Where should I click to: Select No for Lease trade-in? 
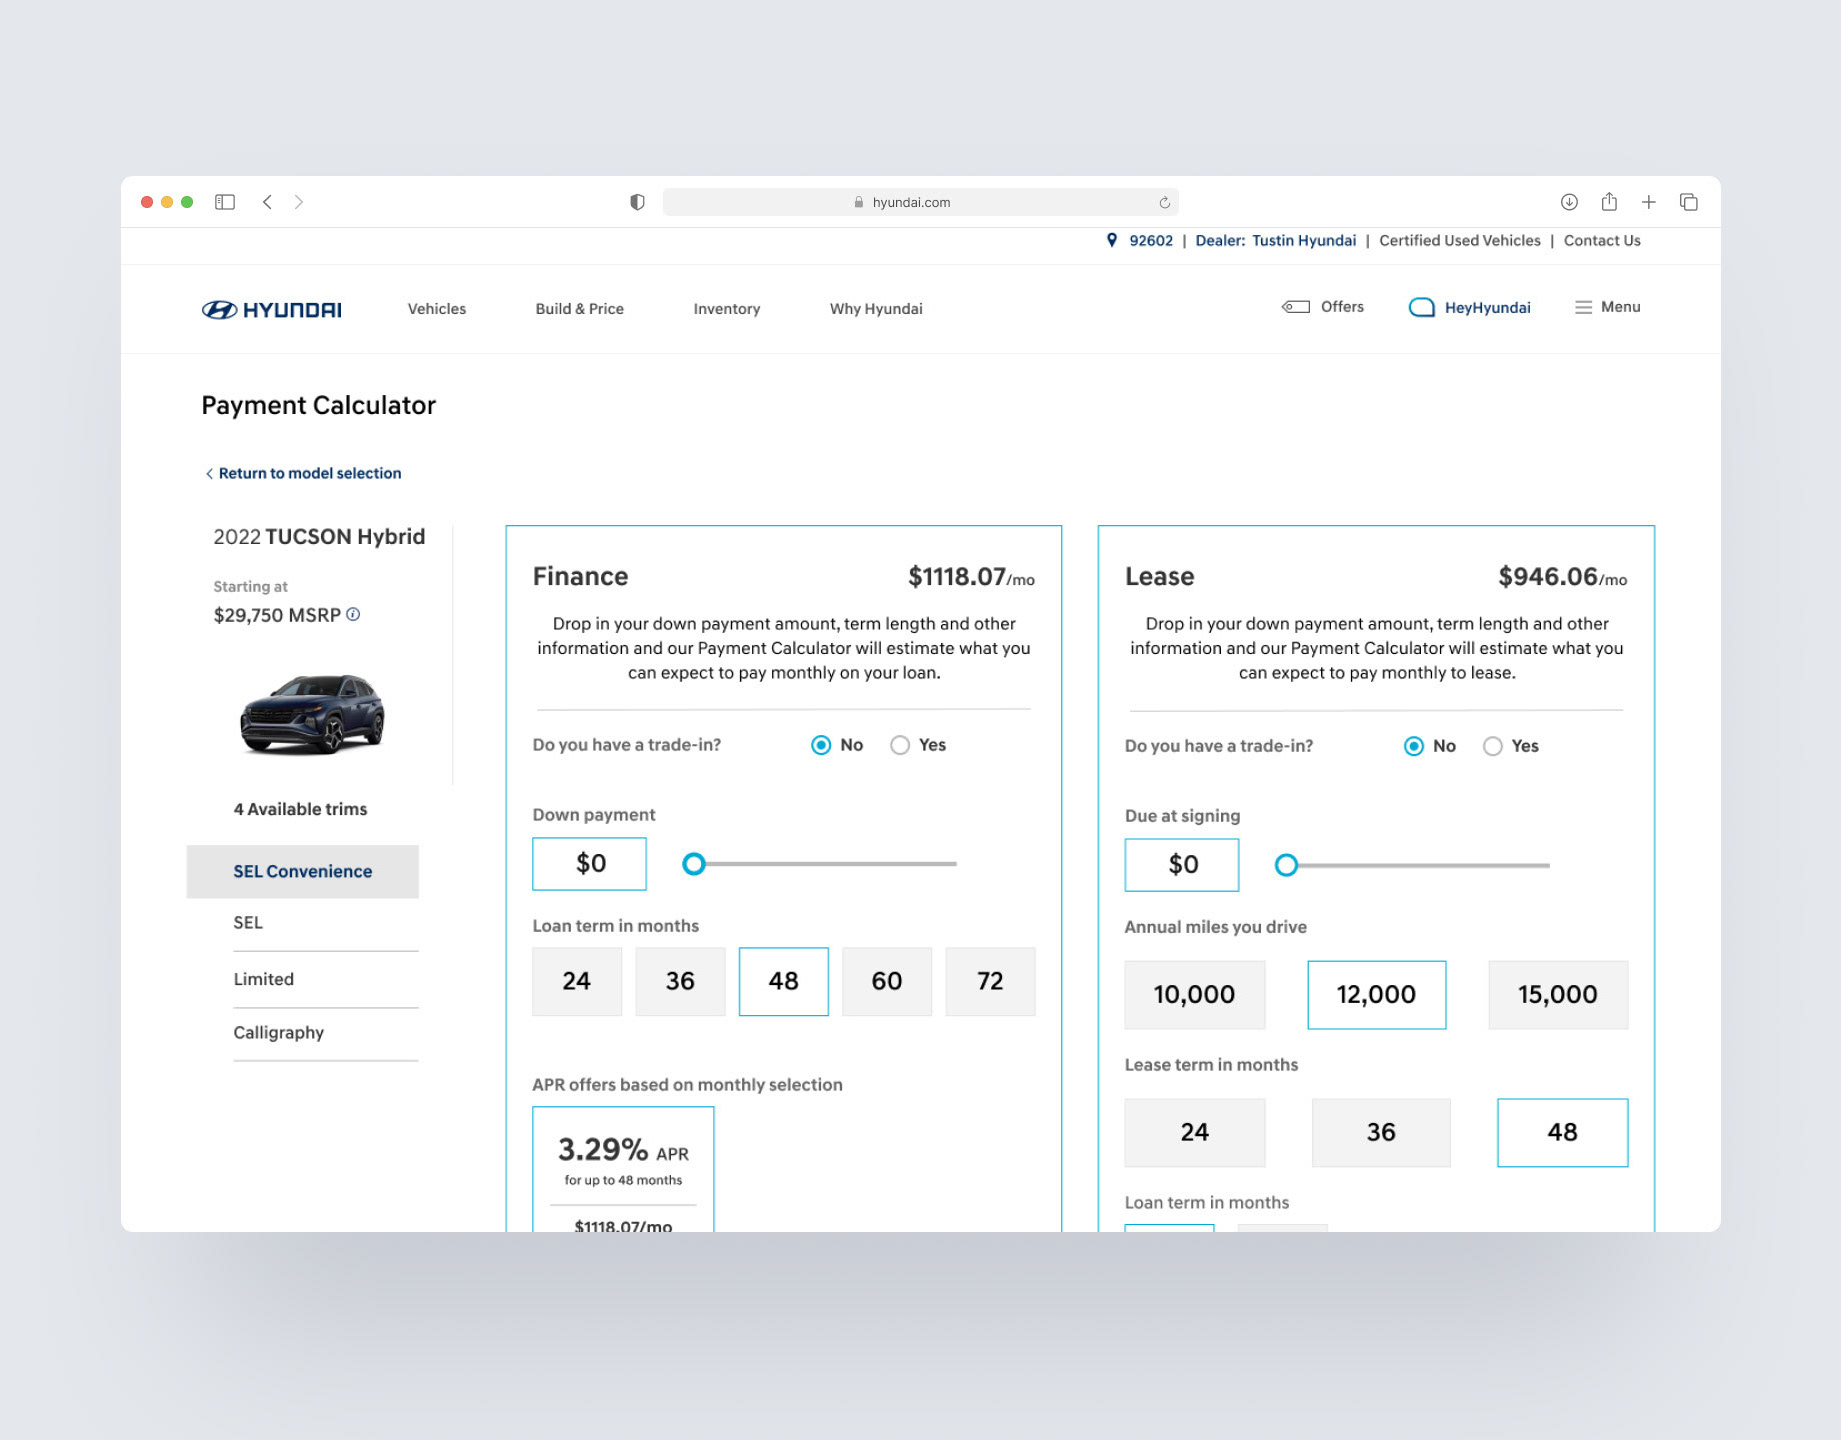1414,746
